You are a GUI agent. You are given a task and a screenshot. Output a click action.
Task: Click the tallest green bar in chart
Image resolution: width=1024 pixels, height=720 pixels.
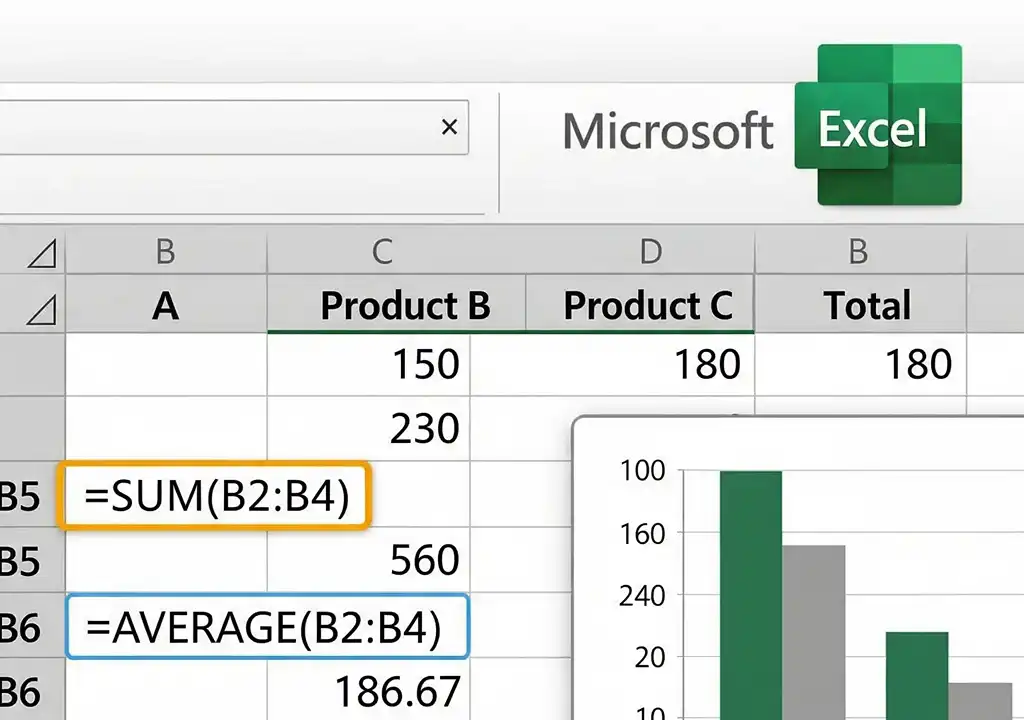[x=751, y=595]
